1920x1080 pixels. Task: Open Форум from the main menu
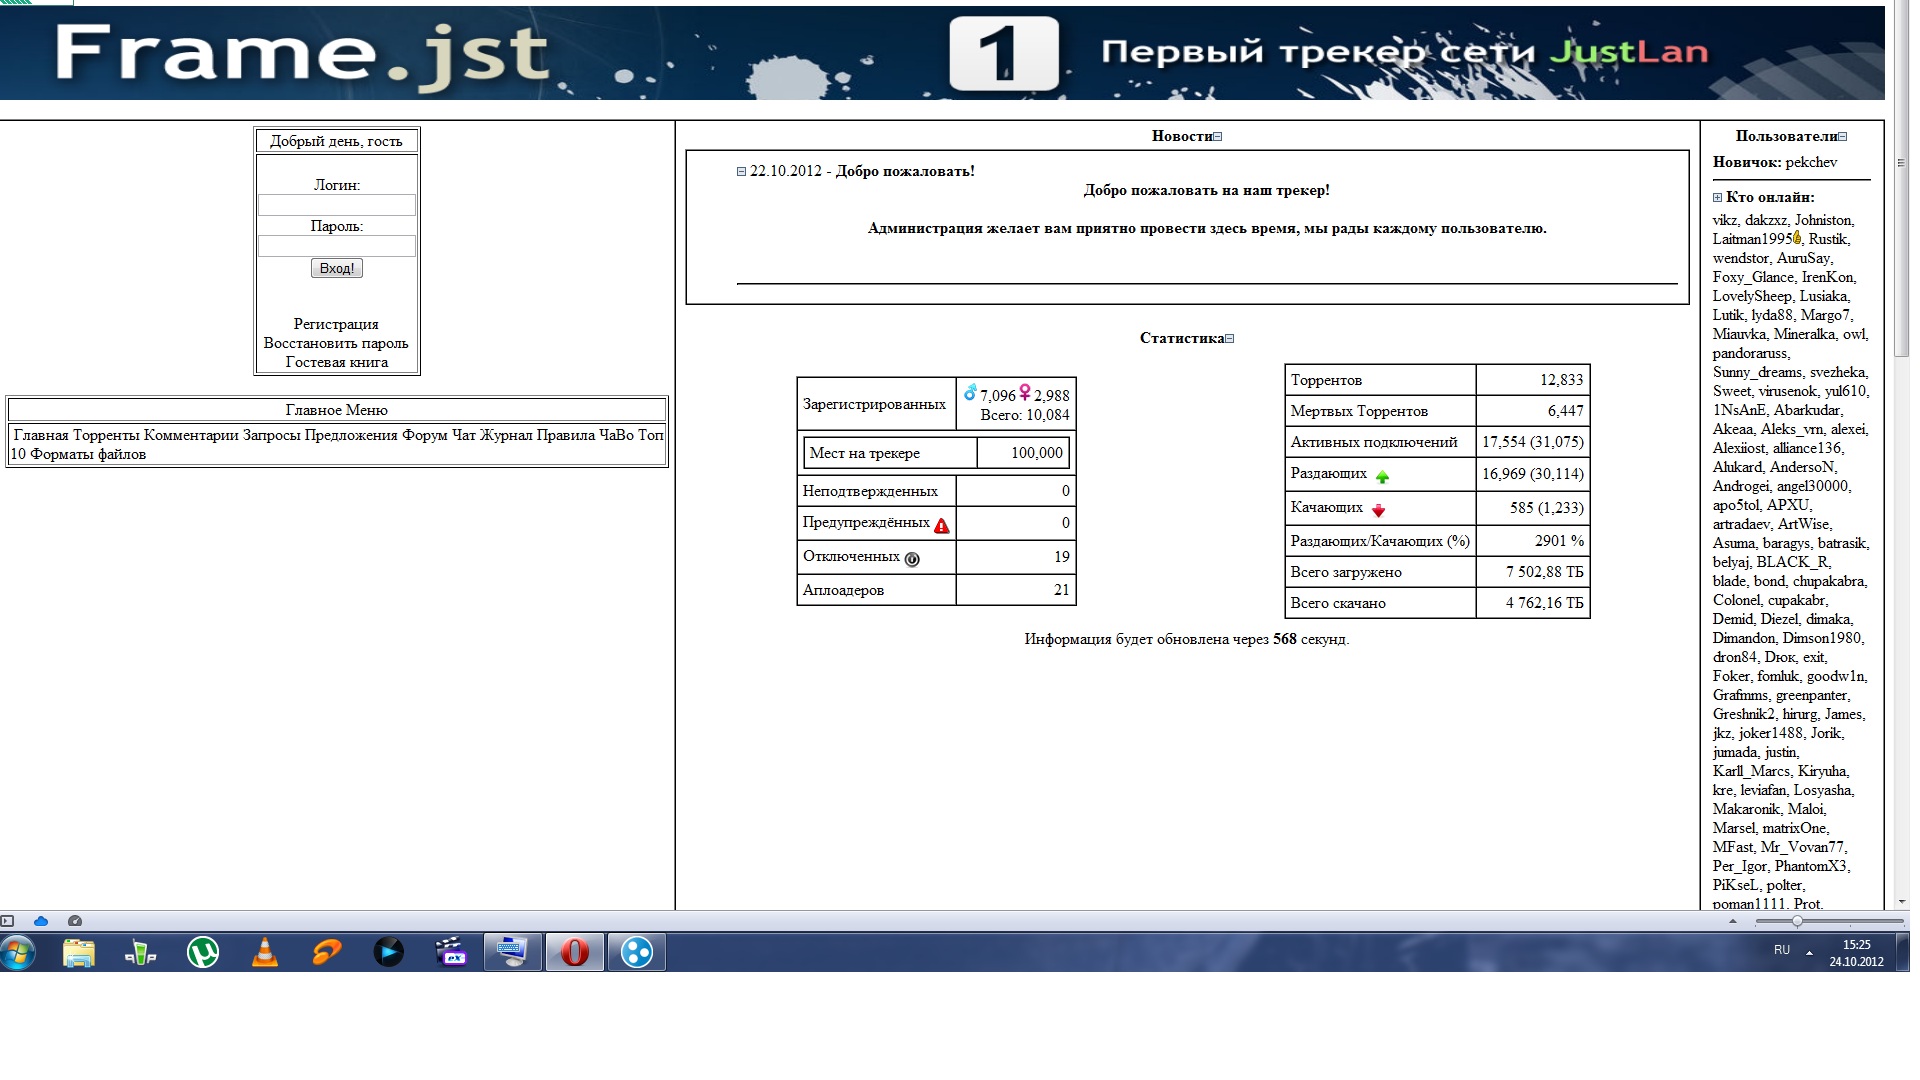point(424,435)
